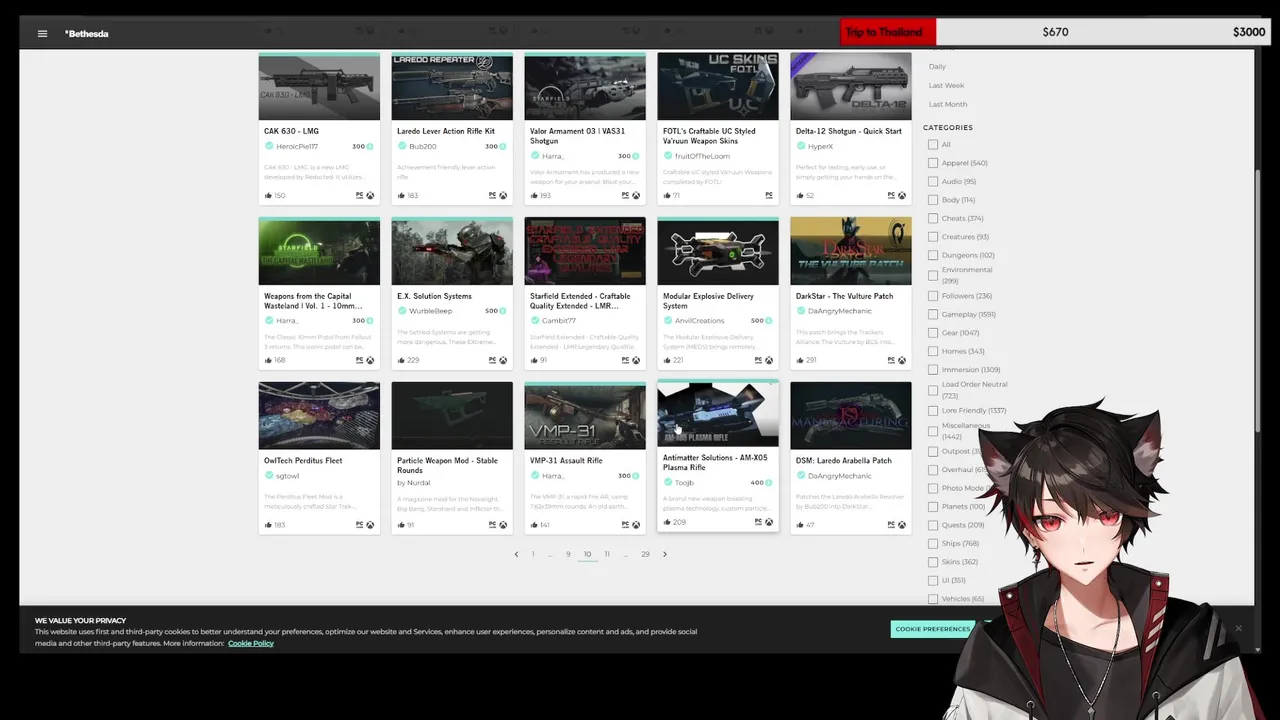Open the DarkStar - The Vulture Patch thumbnail
Screen dimensions: 1280x720
tap(851, 252)
